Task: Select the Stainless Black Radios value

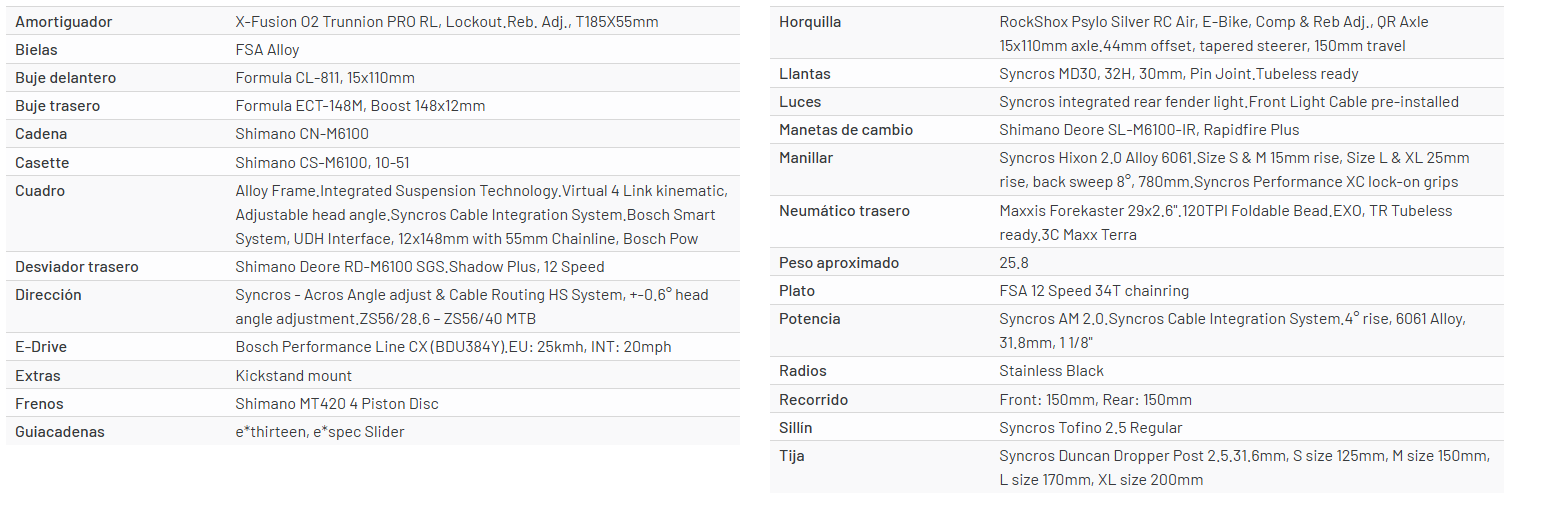Action: pyautogui.click(x=1052, y=370)
